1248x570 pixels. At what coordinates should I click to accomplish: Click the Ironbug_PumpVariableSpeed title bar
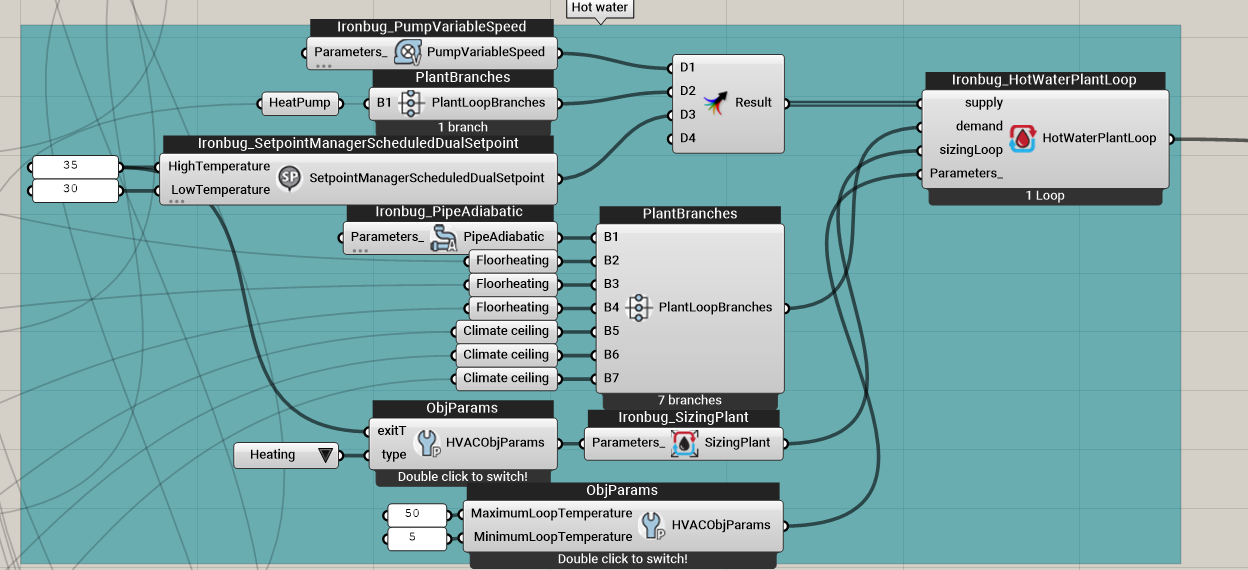click(x=431, y=27)
